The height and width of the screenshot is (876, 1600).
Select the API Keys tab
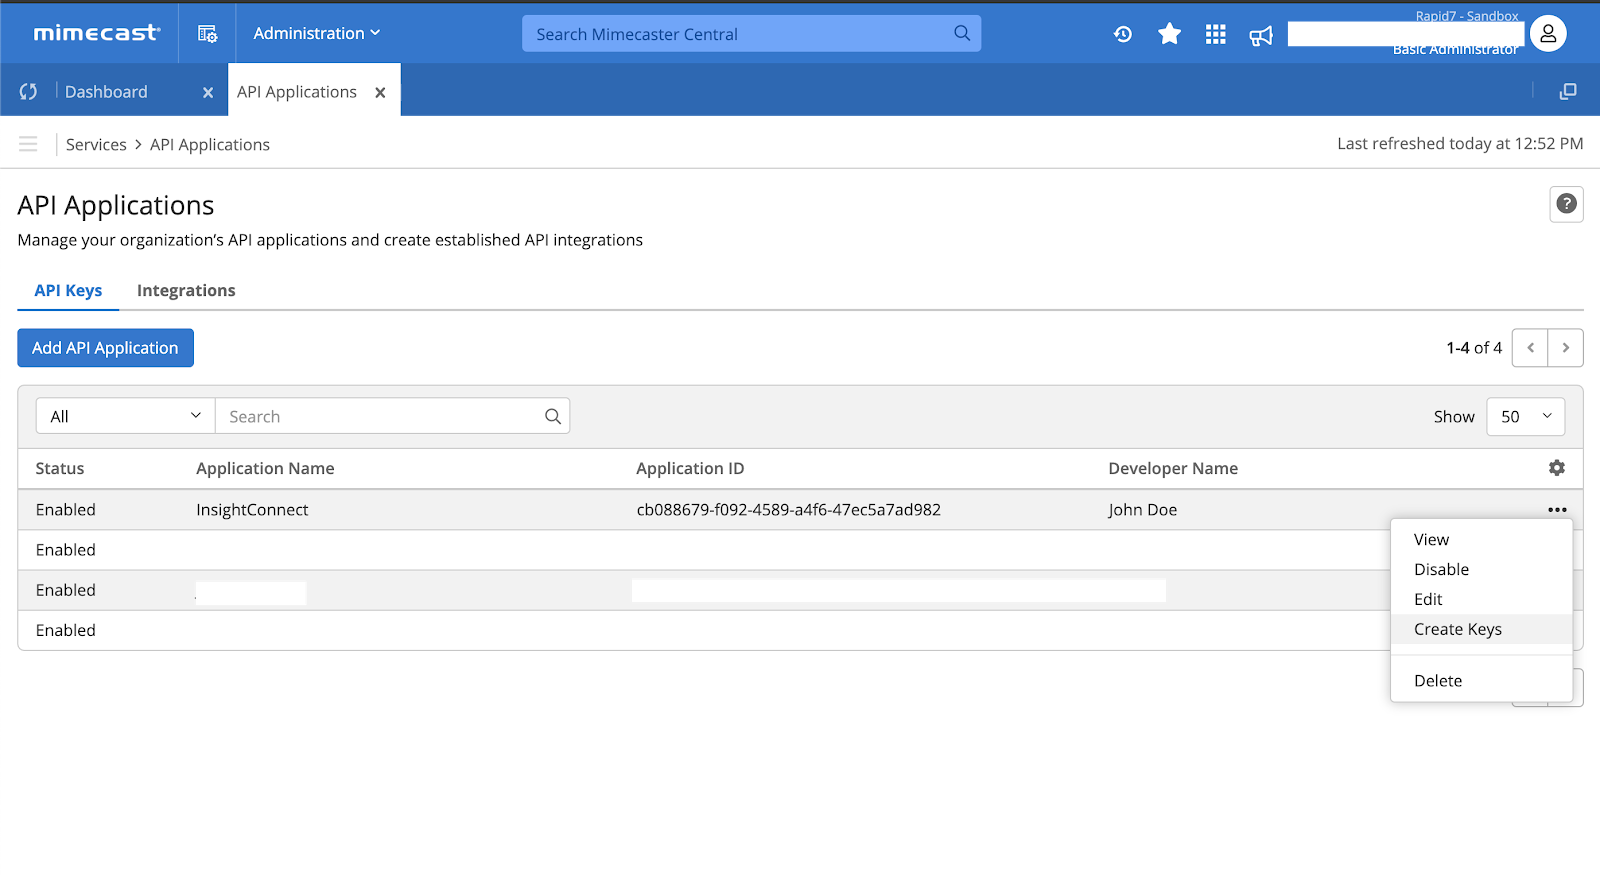point(68,290)
